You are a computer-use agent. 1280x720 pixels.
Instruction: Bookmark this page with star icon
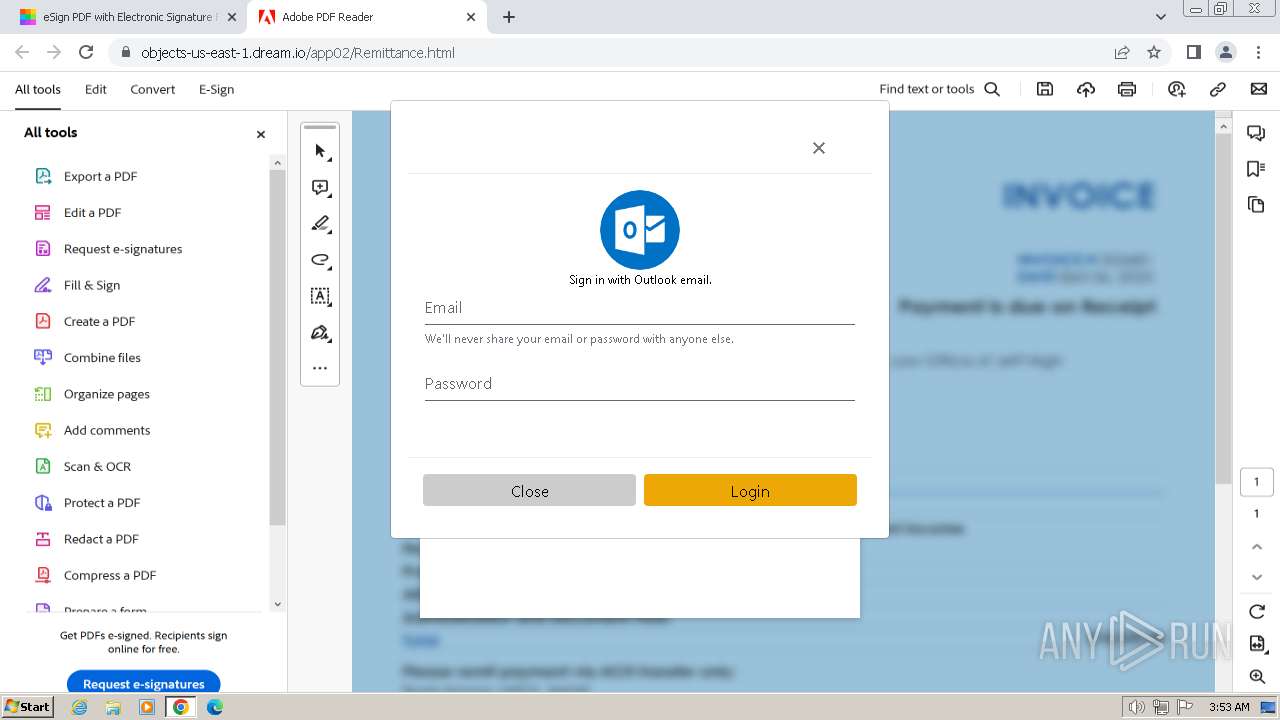(1154, 52)
